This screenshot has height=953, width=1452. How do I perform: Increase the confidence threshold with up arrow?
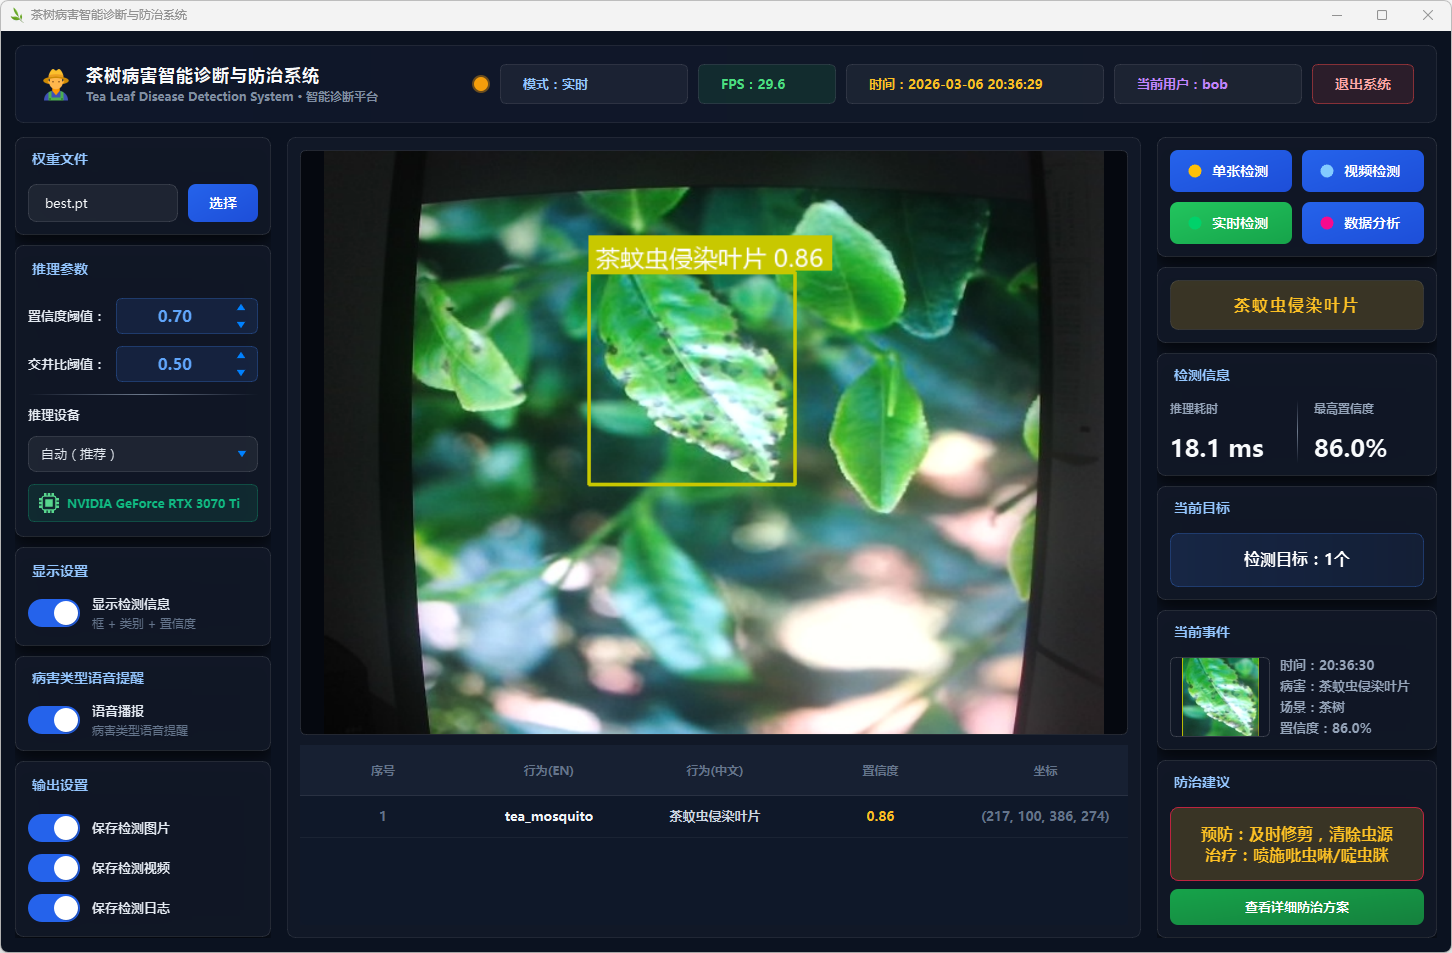241,308
